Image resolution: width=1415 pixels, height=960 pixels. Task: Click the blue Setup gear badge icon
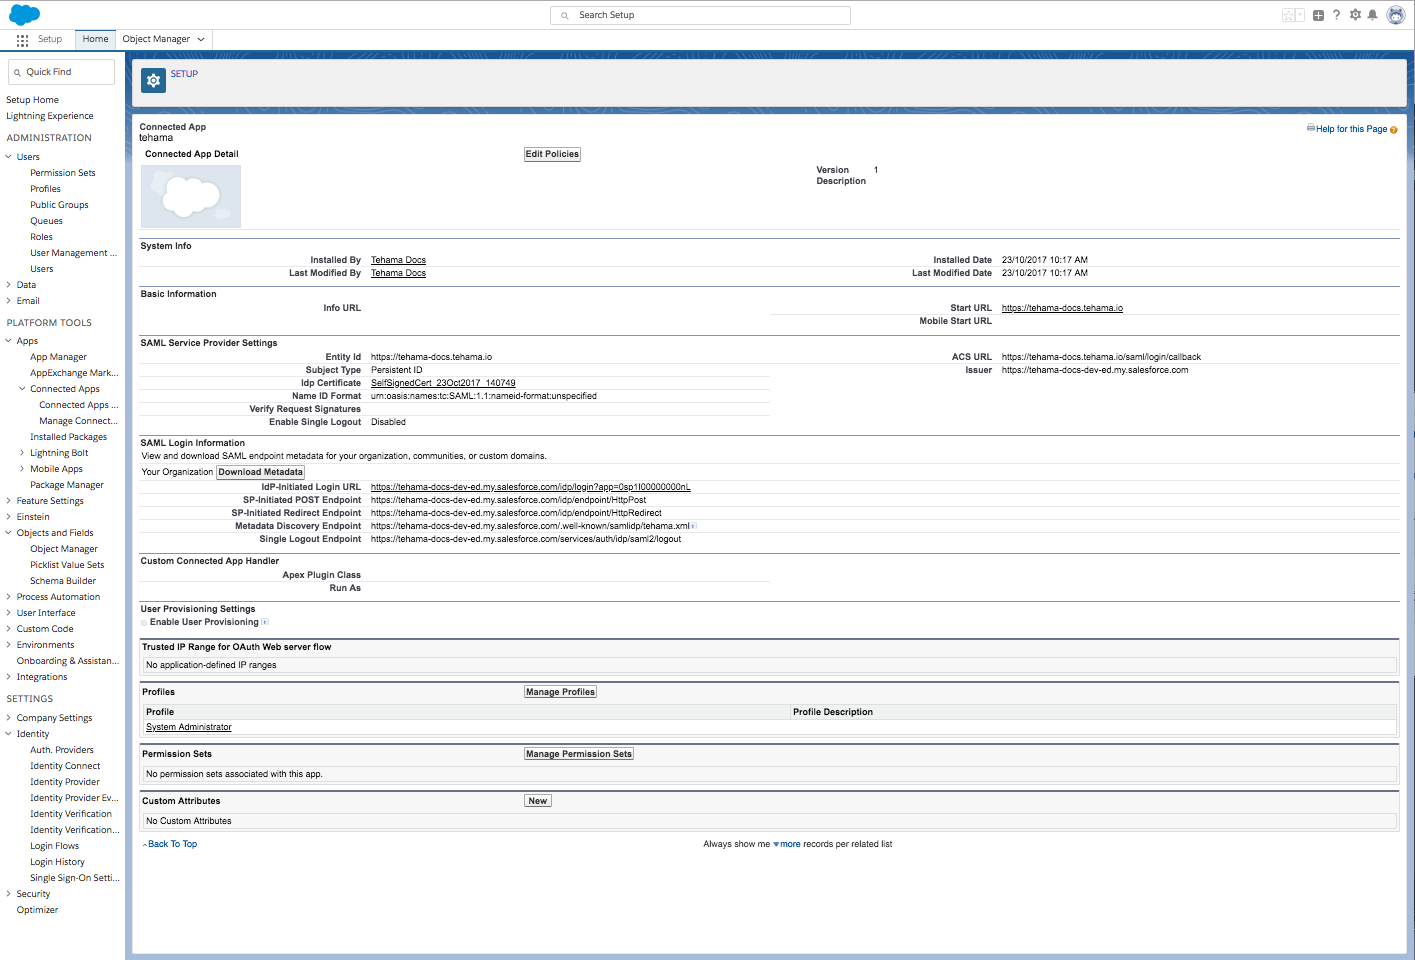[x=153, y=80]
